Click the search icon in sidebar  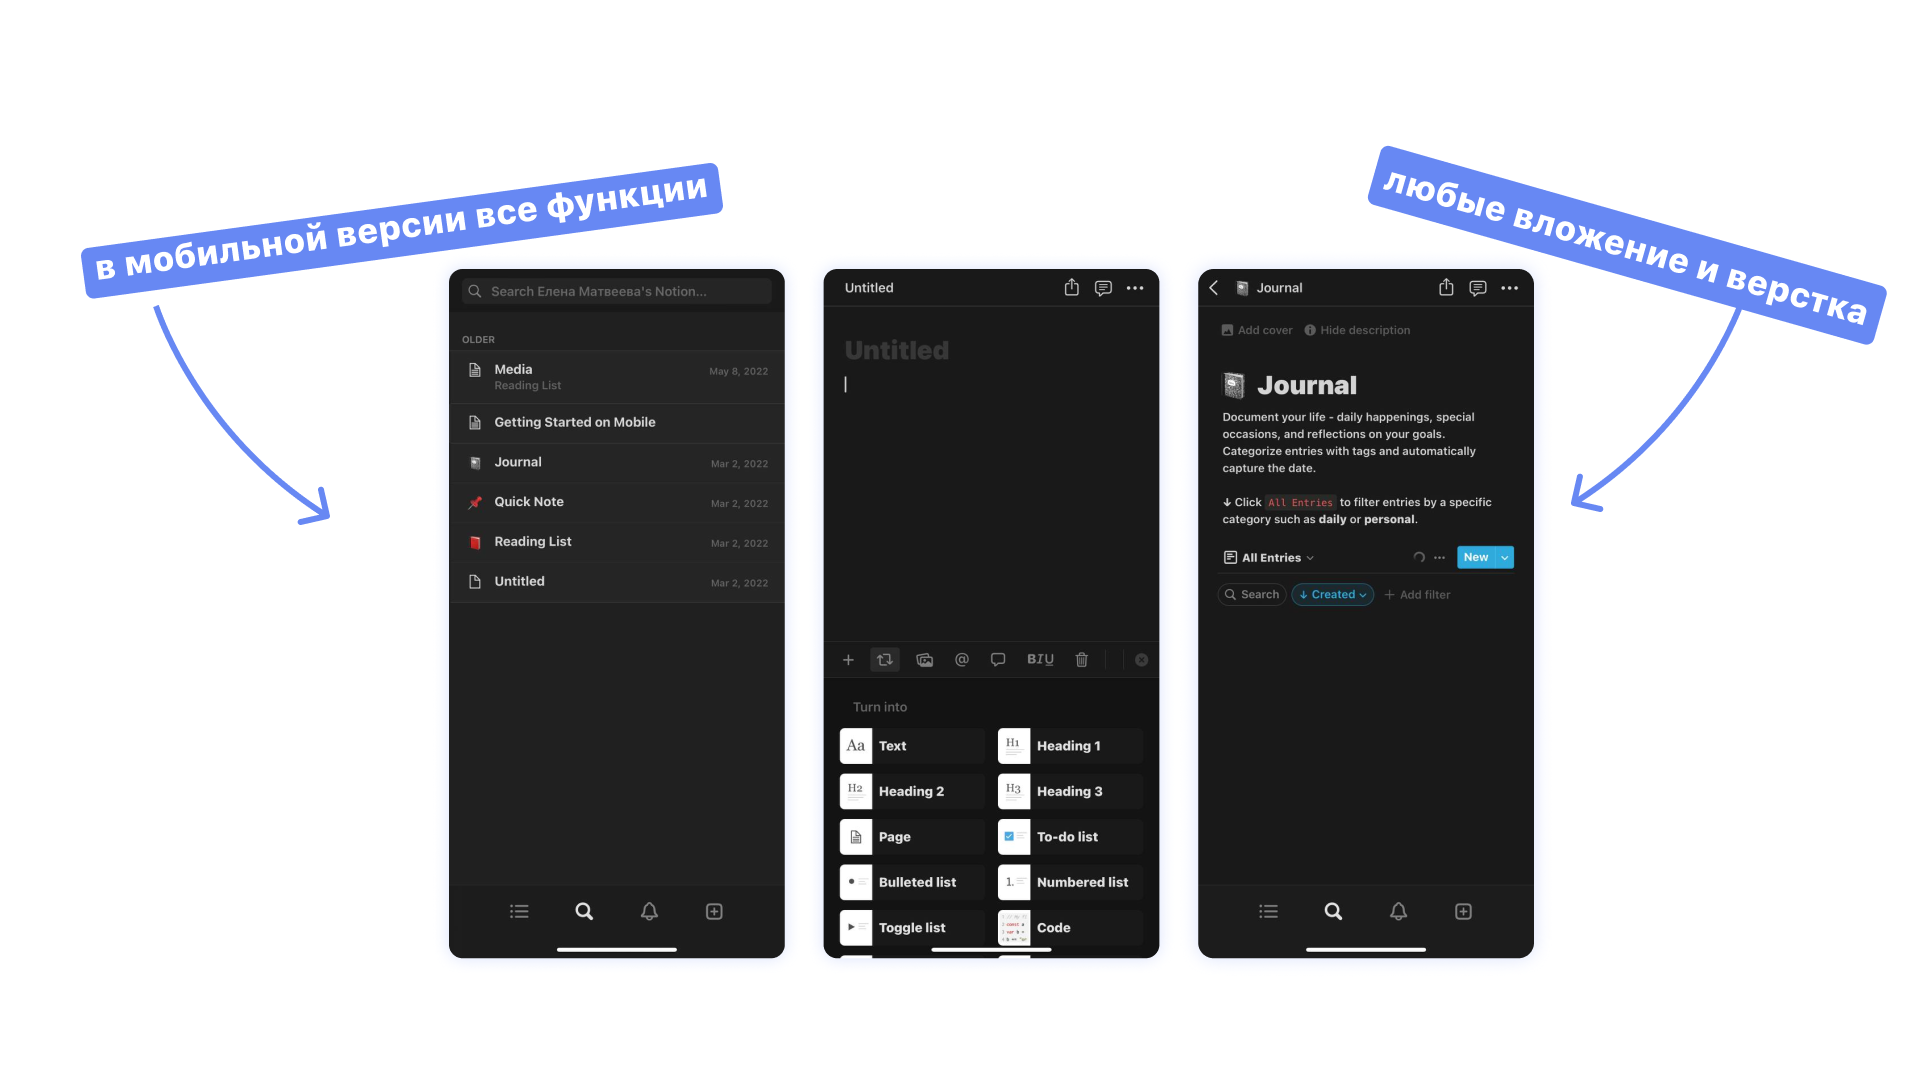click(584, 911)
